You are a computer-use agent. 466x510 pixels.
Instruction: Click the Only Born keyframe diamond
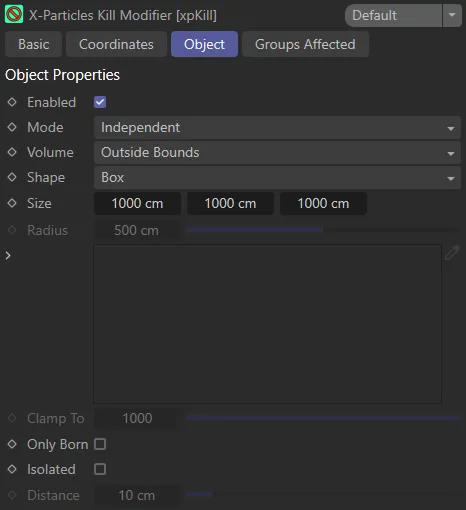click(12, 444)
